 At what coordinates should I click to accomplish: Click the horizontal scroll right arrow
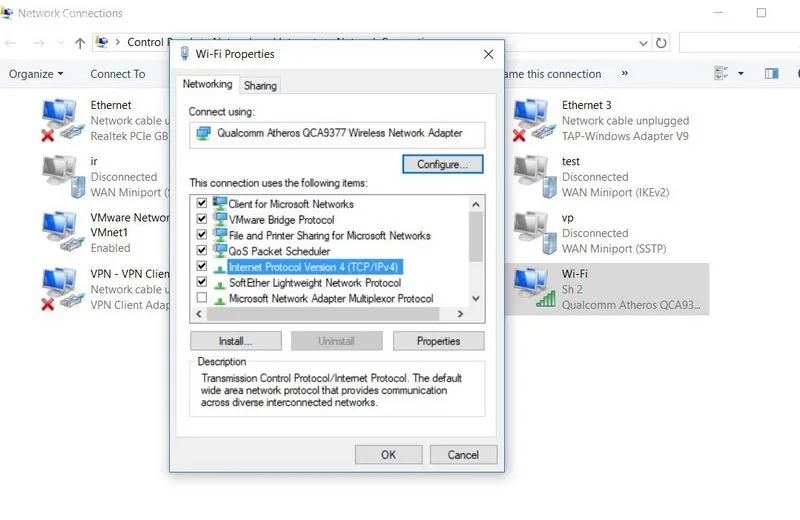[460, 314]
